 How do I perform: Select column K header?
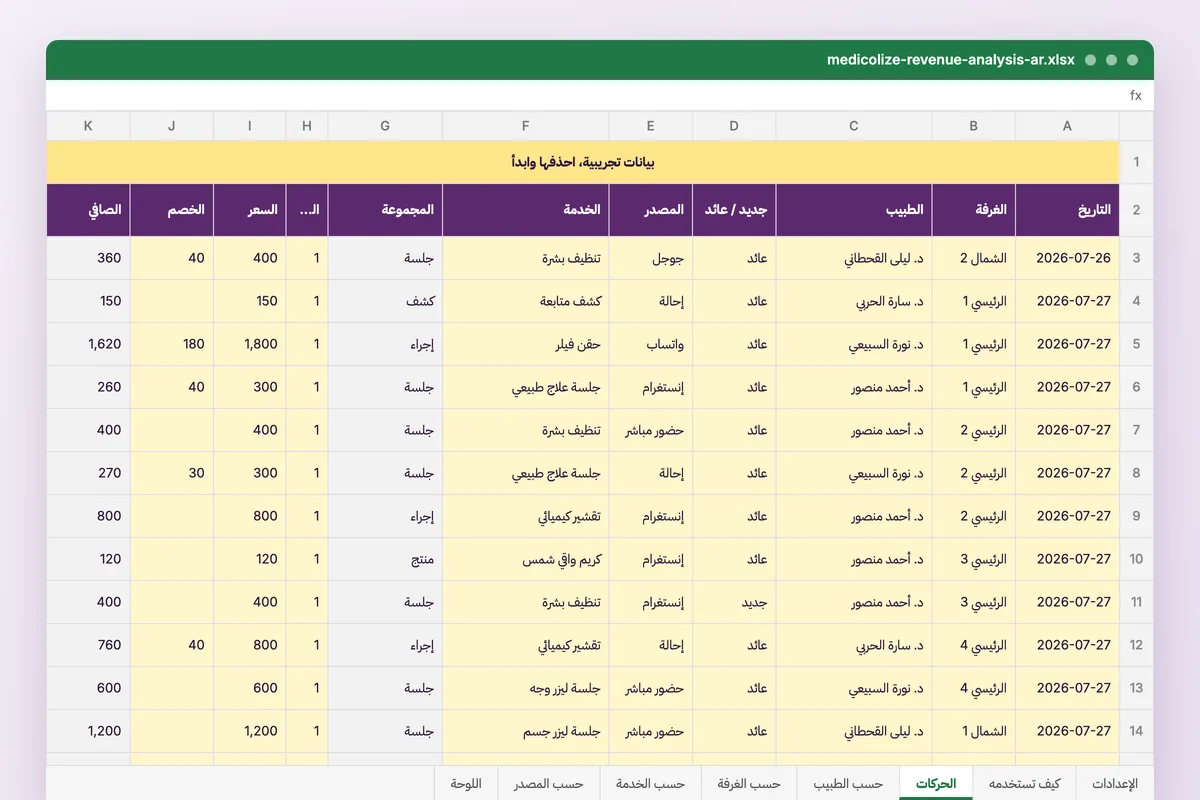click(x=88, y=126)
